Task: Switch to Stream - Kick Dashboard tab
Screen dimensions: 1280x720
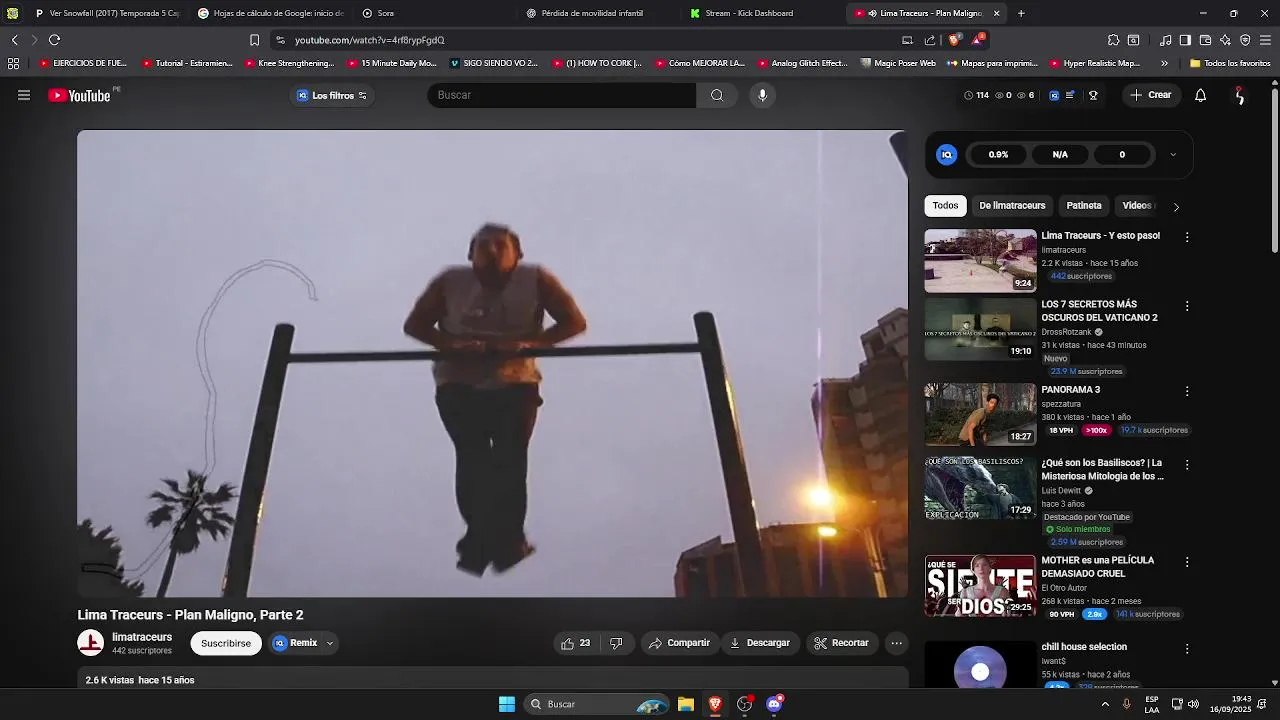Action: (762, 13)
